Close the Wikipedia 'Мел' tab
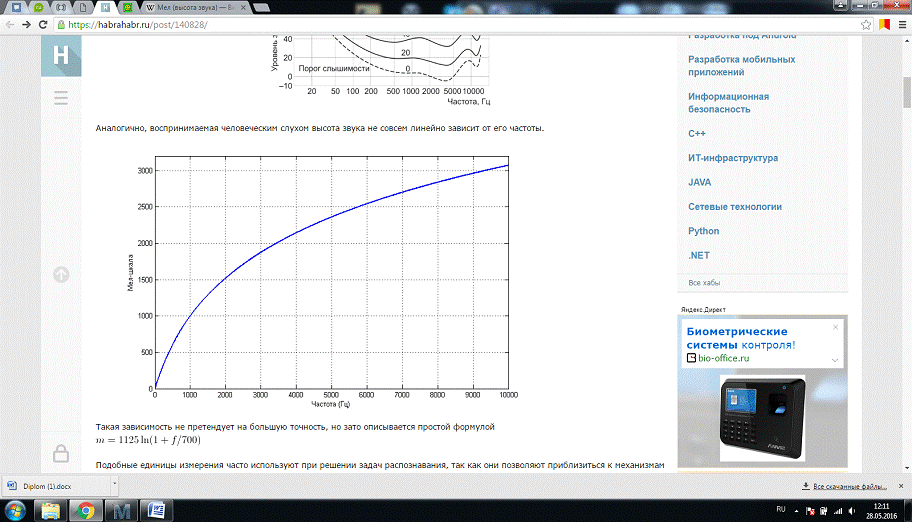 243,8
